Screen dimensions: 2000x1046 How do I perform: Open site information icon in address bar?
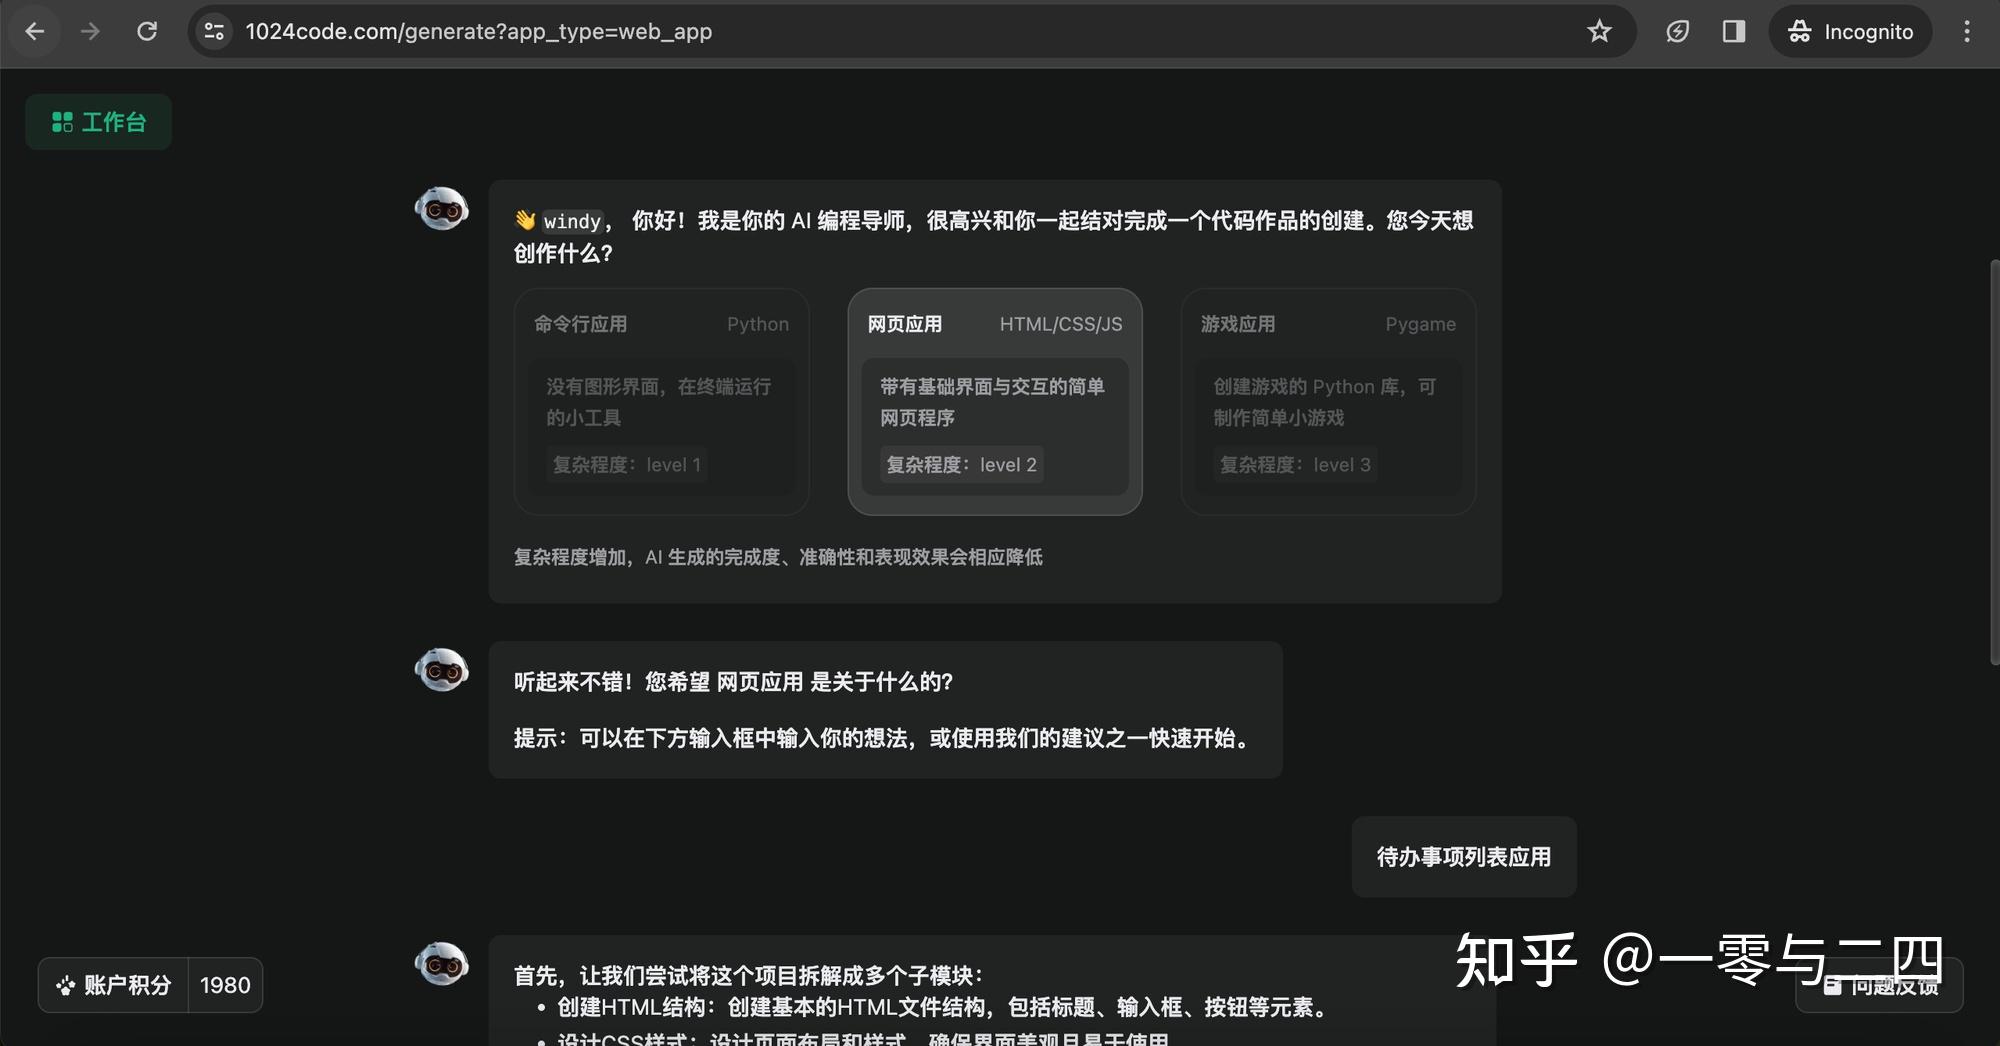[x=212, y=31]
